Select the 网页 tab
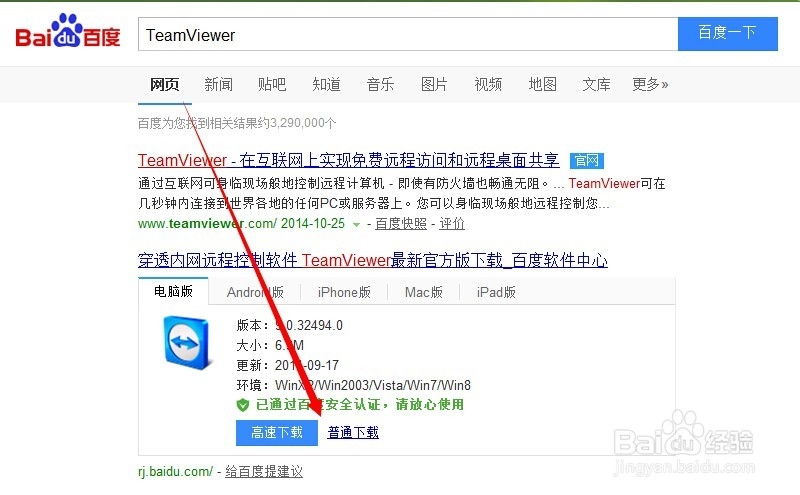800x495 pixels. (164, 84)
